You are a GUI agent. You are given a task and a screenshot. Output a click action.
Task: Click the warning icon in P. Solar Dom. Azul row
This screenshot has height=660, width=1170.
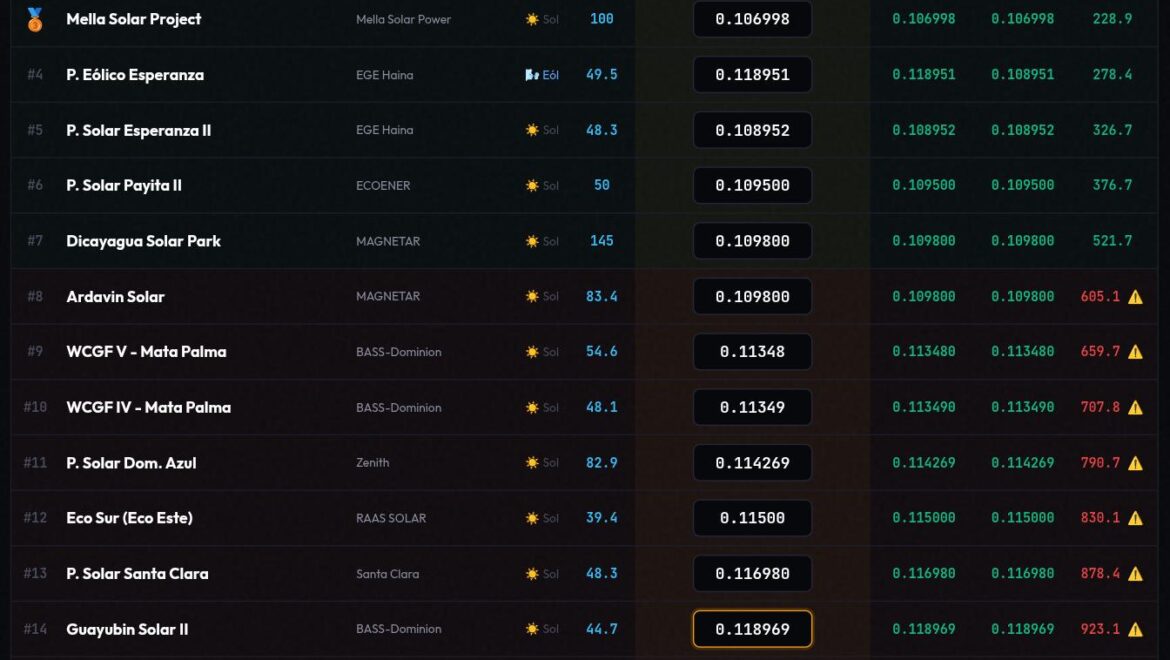1135,463
